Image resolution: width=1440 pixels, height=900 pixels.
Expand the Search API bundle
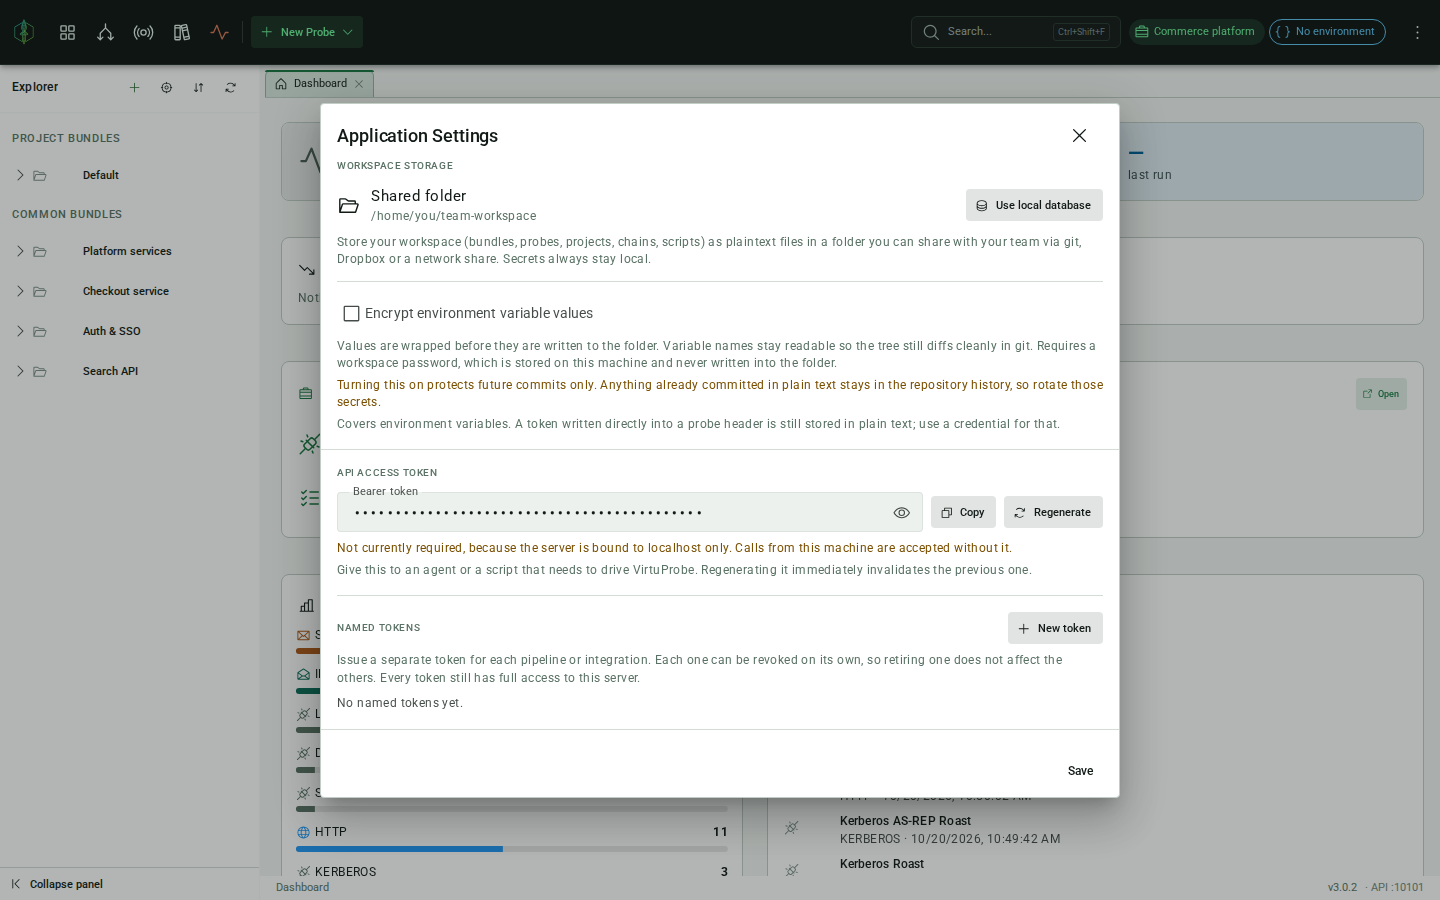click(20, 371)
